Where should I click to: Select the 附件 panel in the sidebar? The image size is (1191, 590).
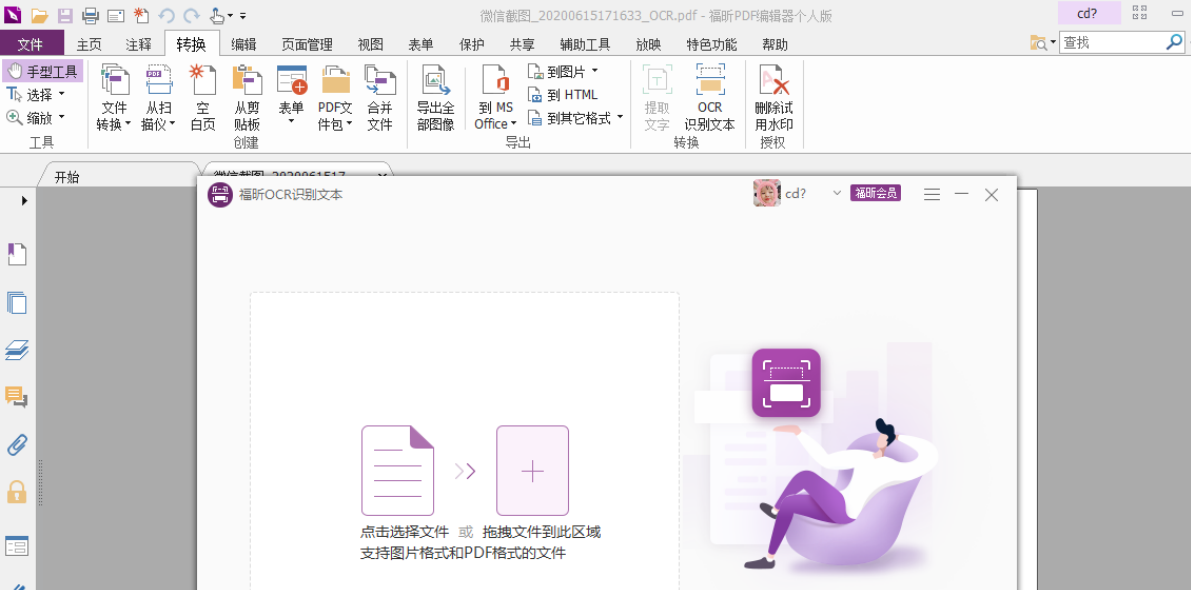16,445
